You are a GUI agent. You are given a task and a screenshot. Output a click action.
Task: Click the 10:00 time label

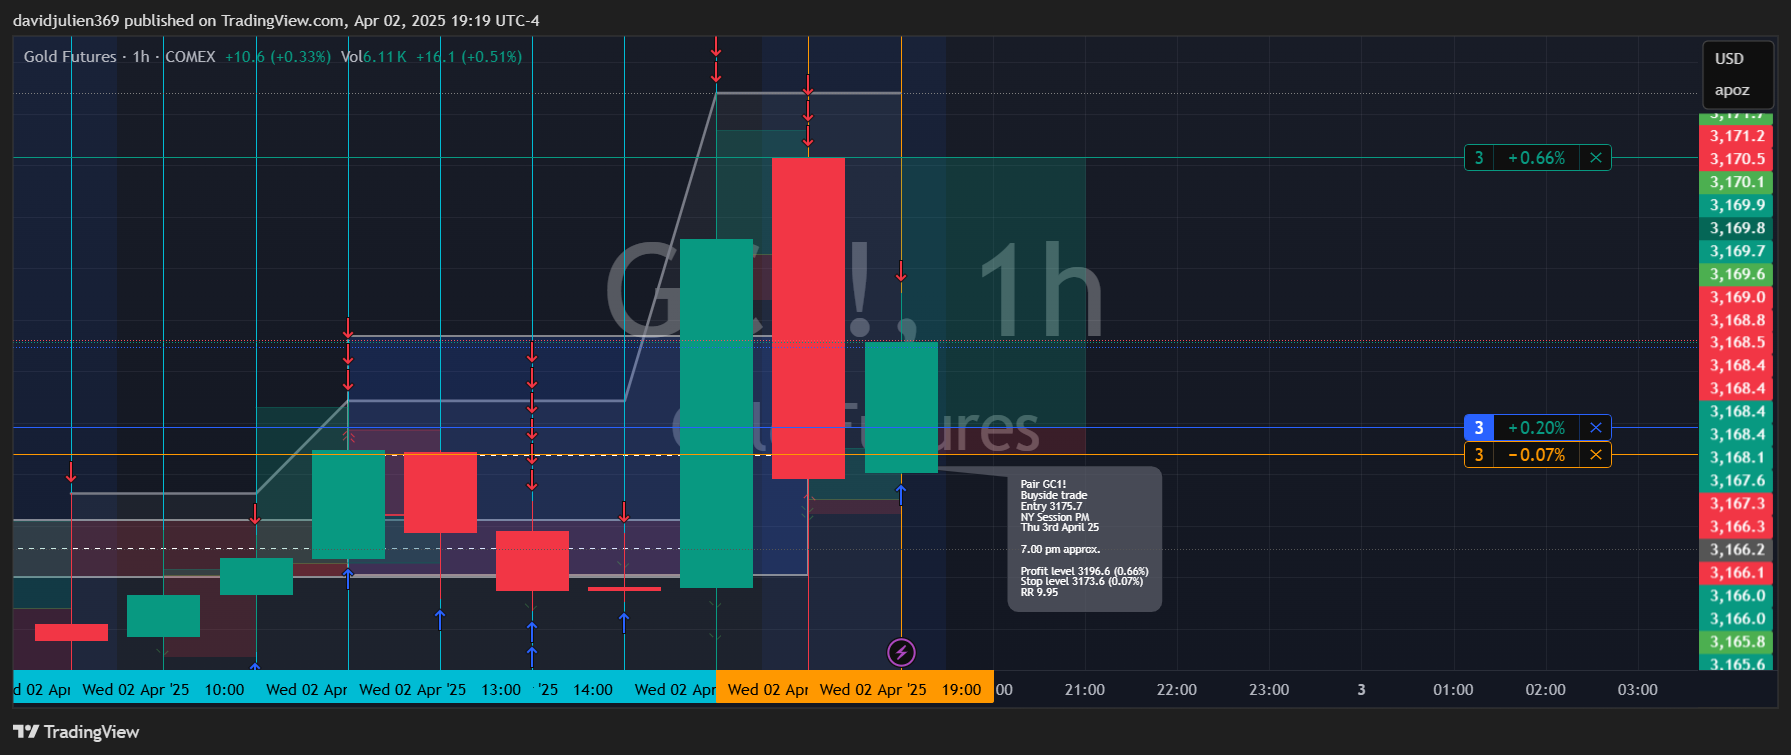[x=224, y=690]
